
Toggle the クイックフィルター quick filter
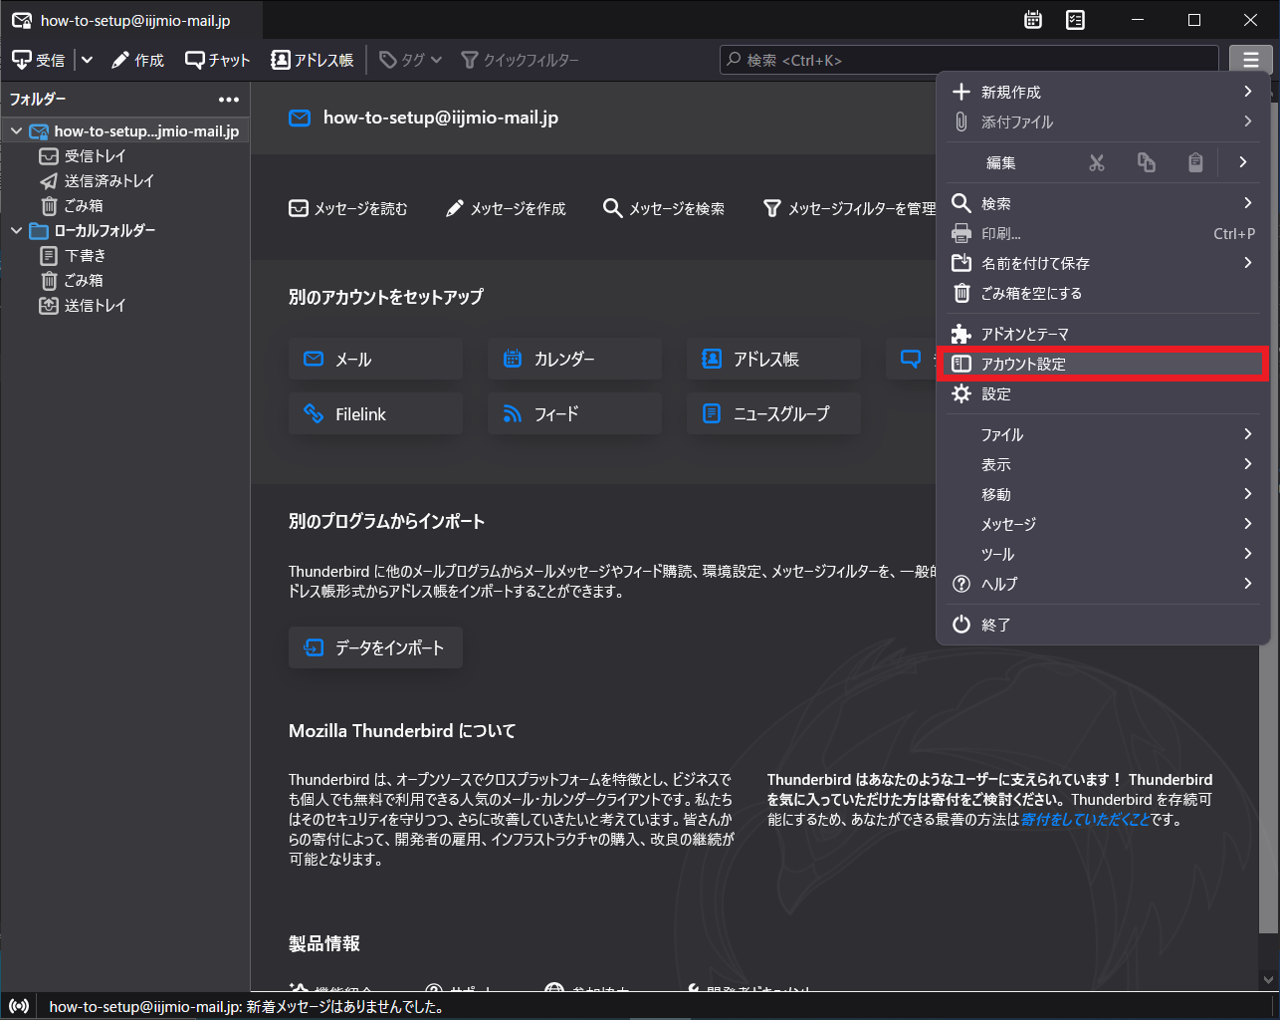520,60
